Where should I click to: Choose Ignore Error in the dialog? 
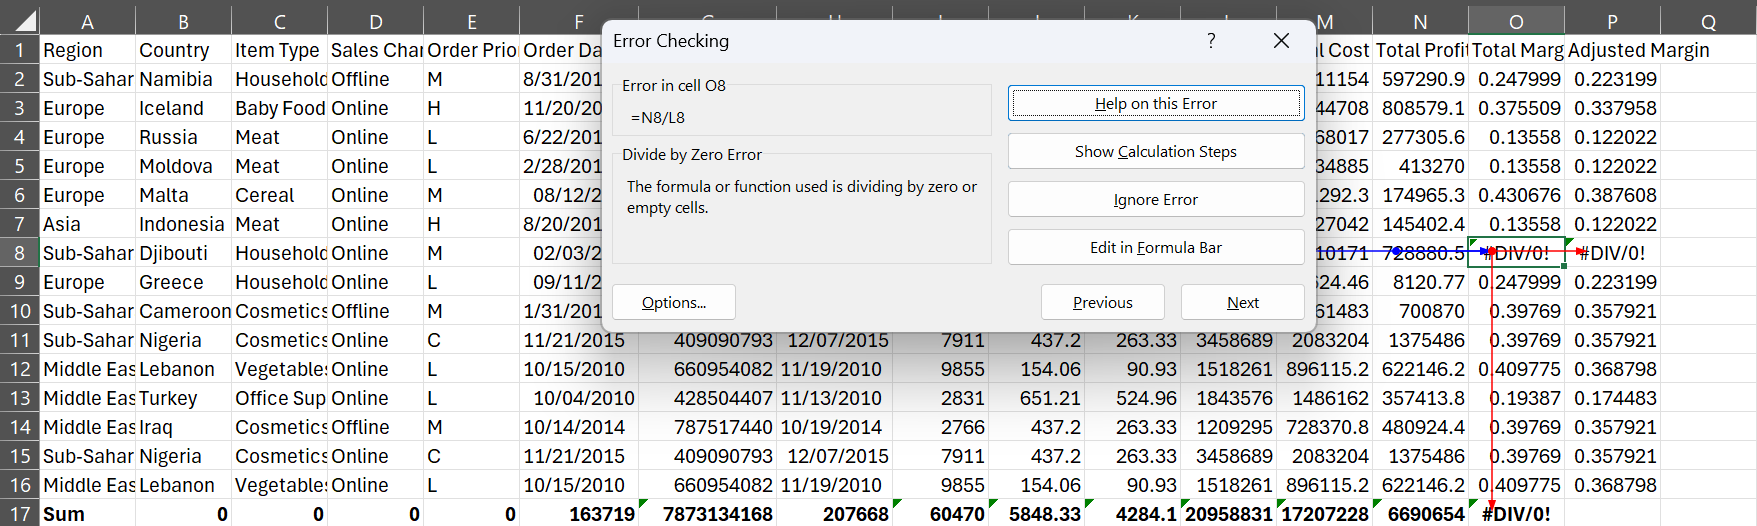point(1155,199)
